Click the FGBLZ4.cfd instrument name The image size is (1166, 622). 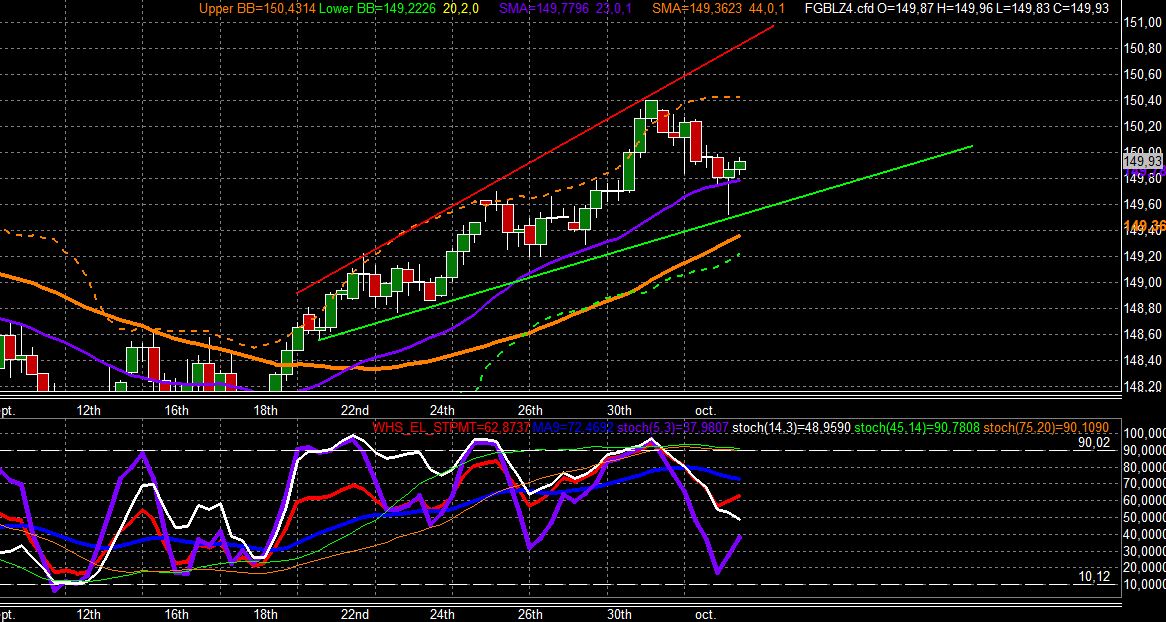pos(842,8)
